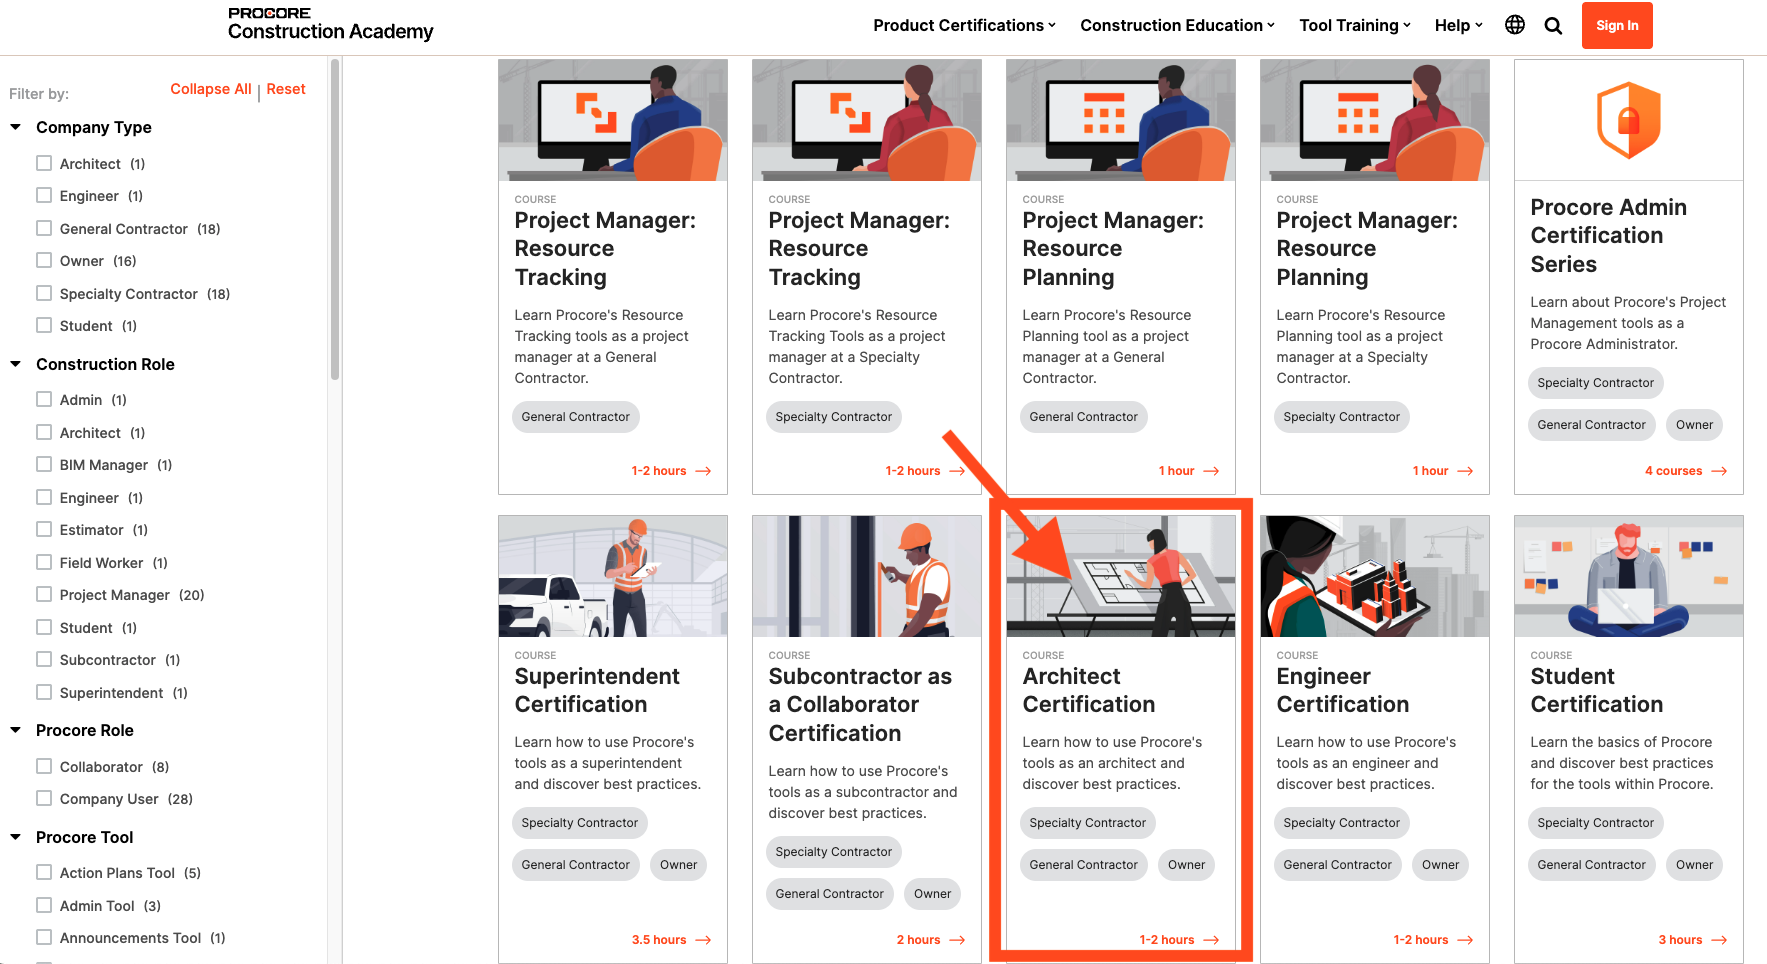Collapse the Procore Role section

16,730
